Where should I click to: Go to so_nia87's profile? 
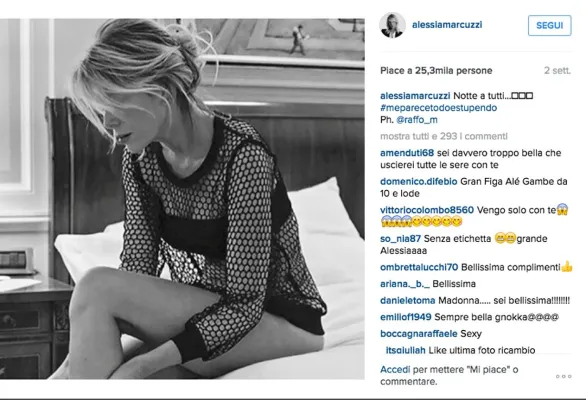point(400,239)
